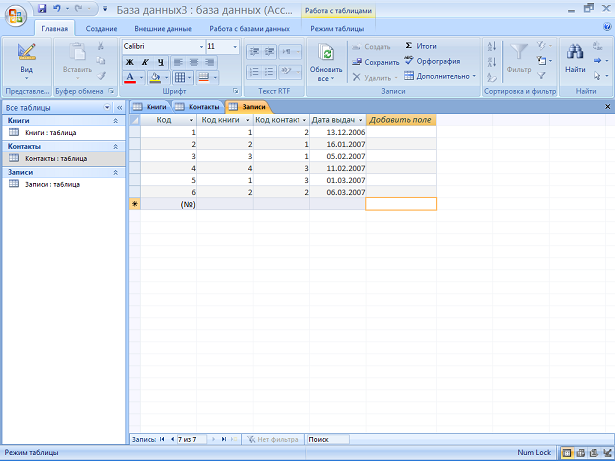Collapse the Записи group

tap(116, 173)
